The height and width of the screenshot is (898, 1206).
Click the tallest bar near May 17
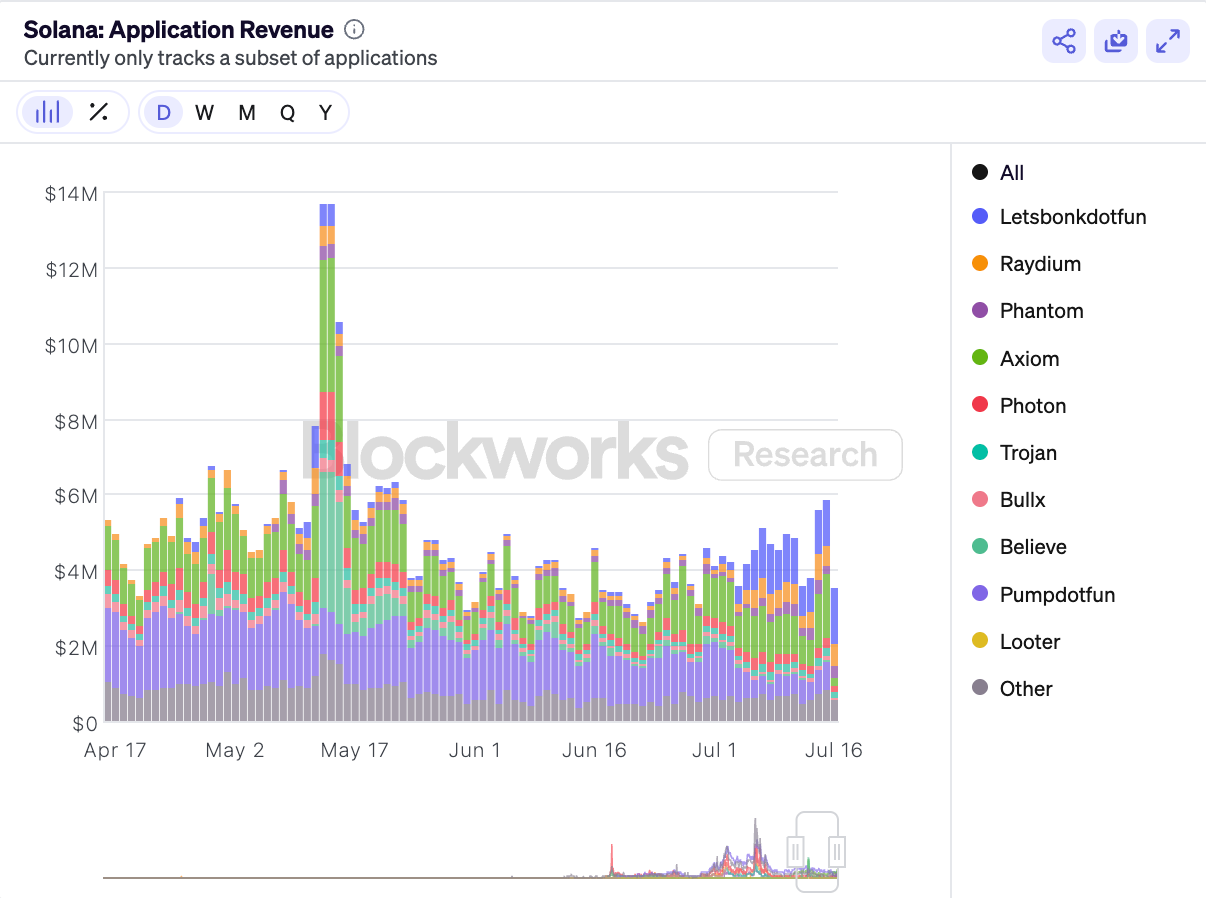point(327,462)
